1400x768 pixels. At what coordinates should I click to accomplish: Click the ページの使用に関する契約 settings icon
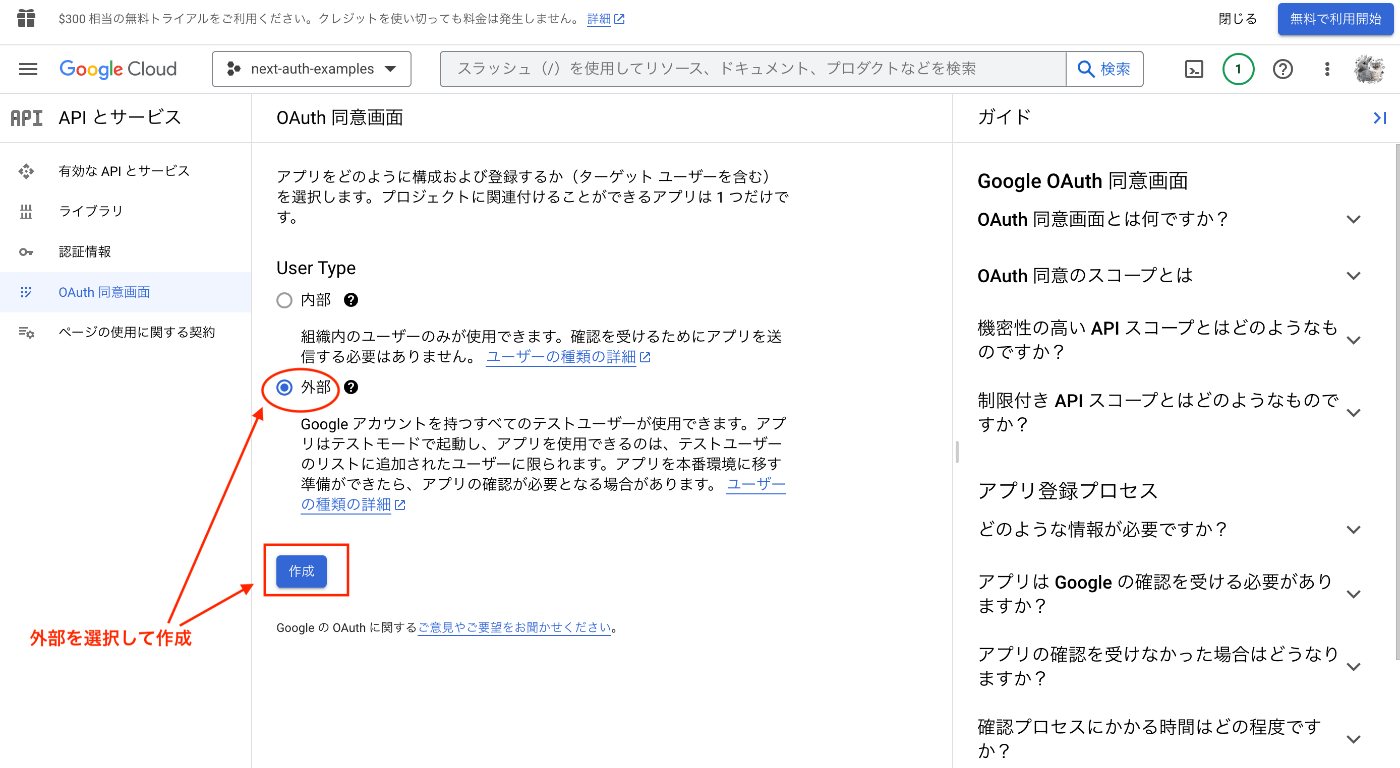tap(27, 332)
